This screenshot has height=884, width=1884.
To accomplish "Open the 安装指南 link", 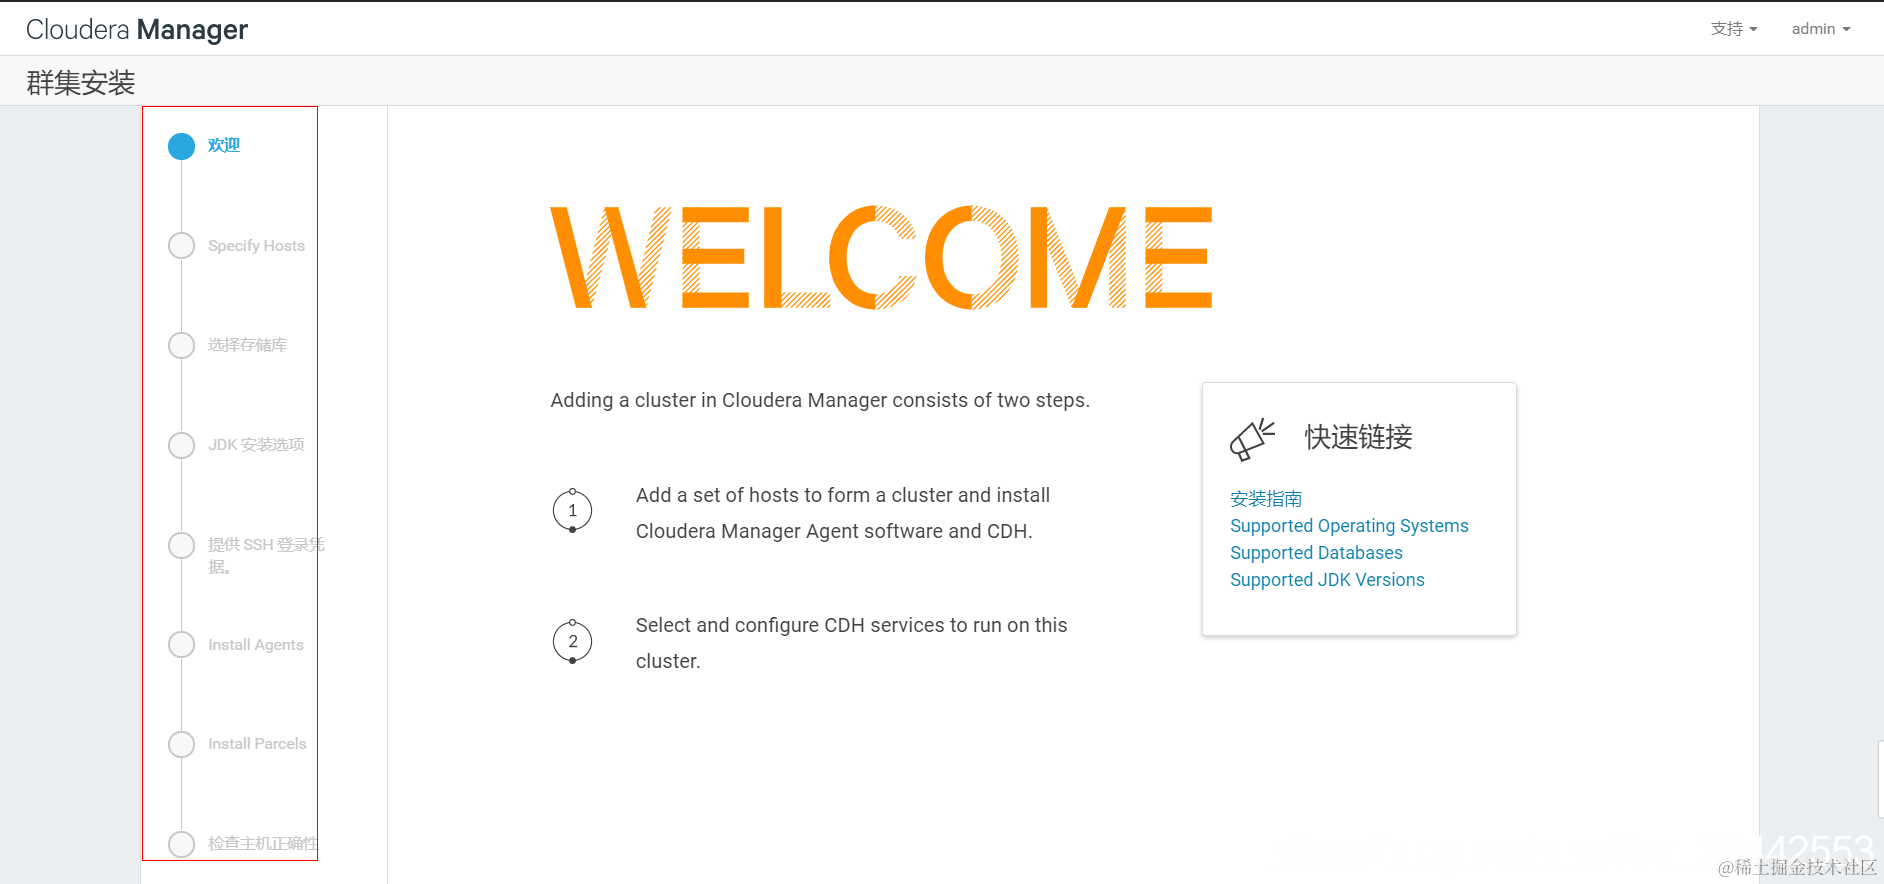I will pos(1266,499).
